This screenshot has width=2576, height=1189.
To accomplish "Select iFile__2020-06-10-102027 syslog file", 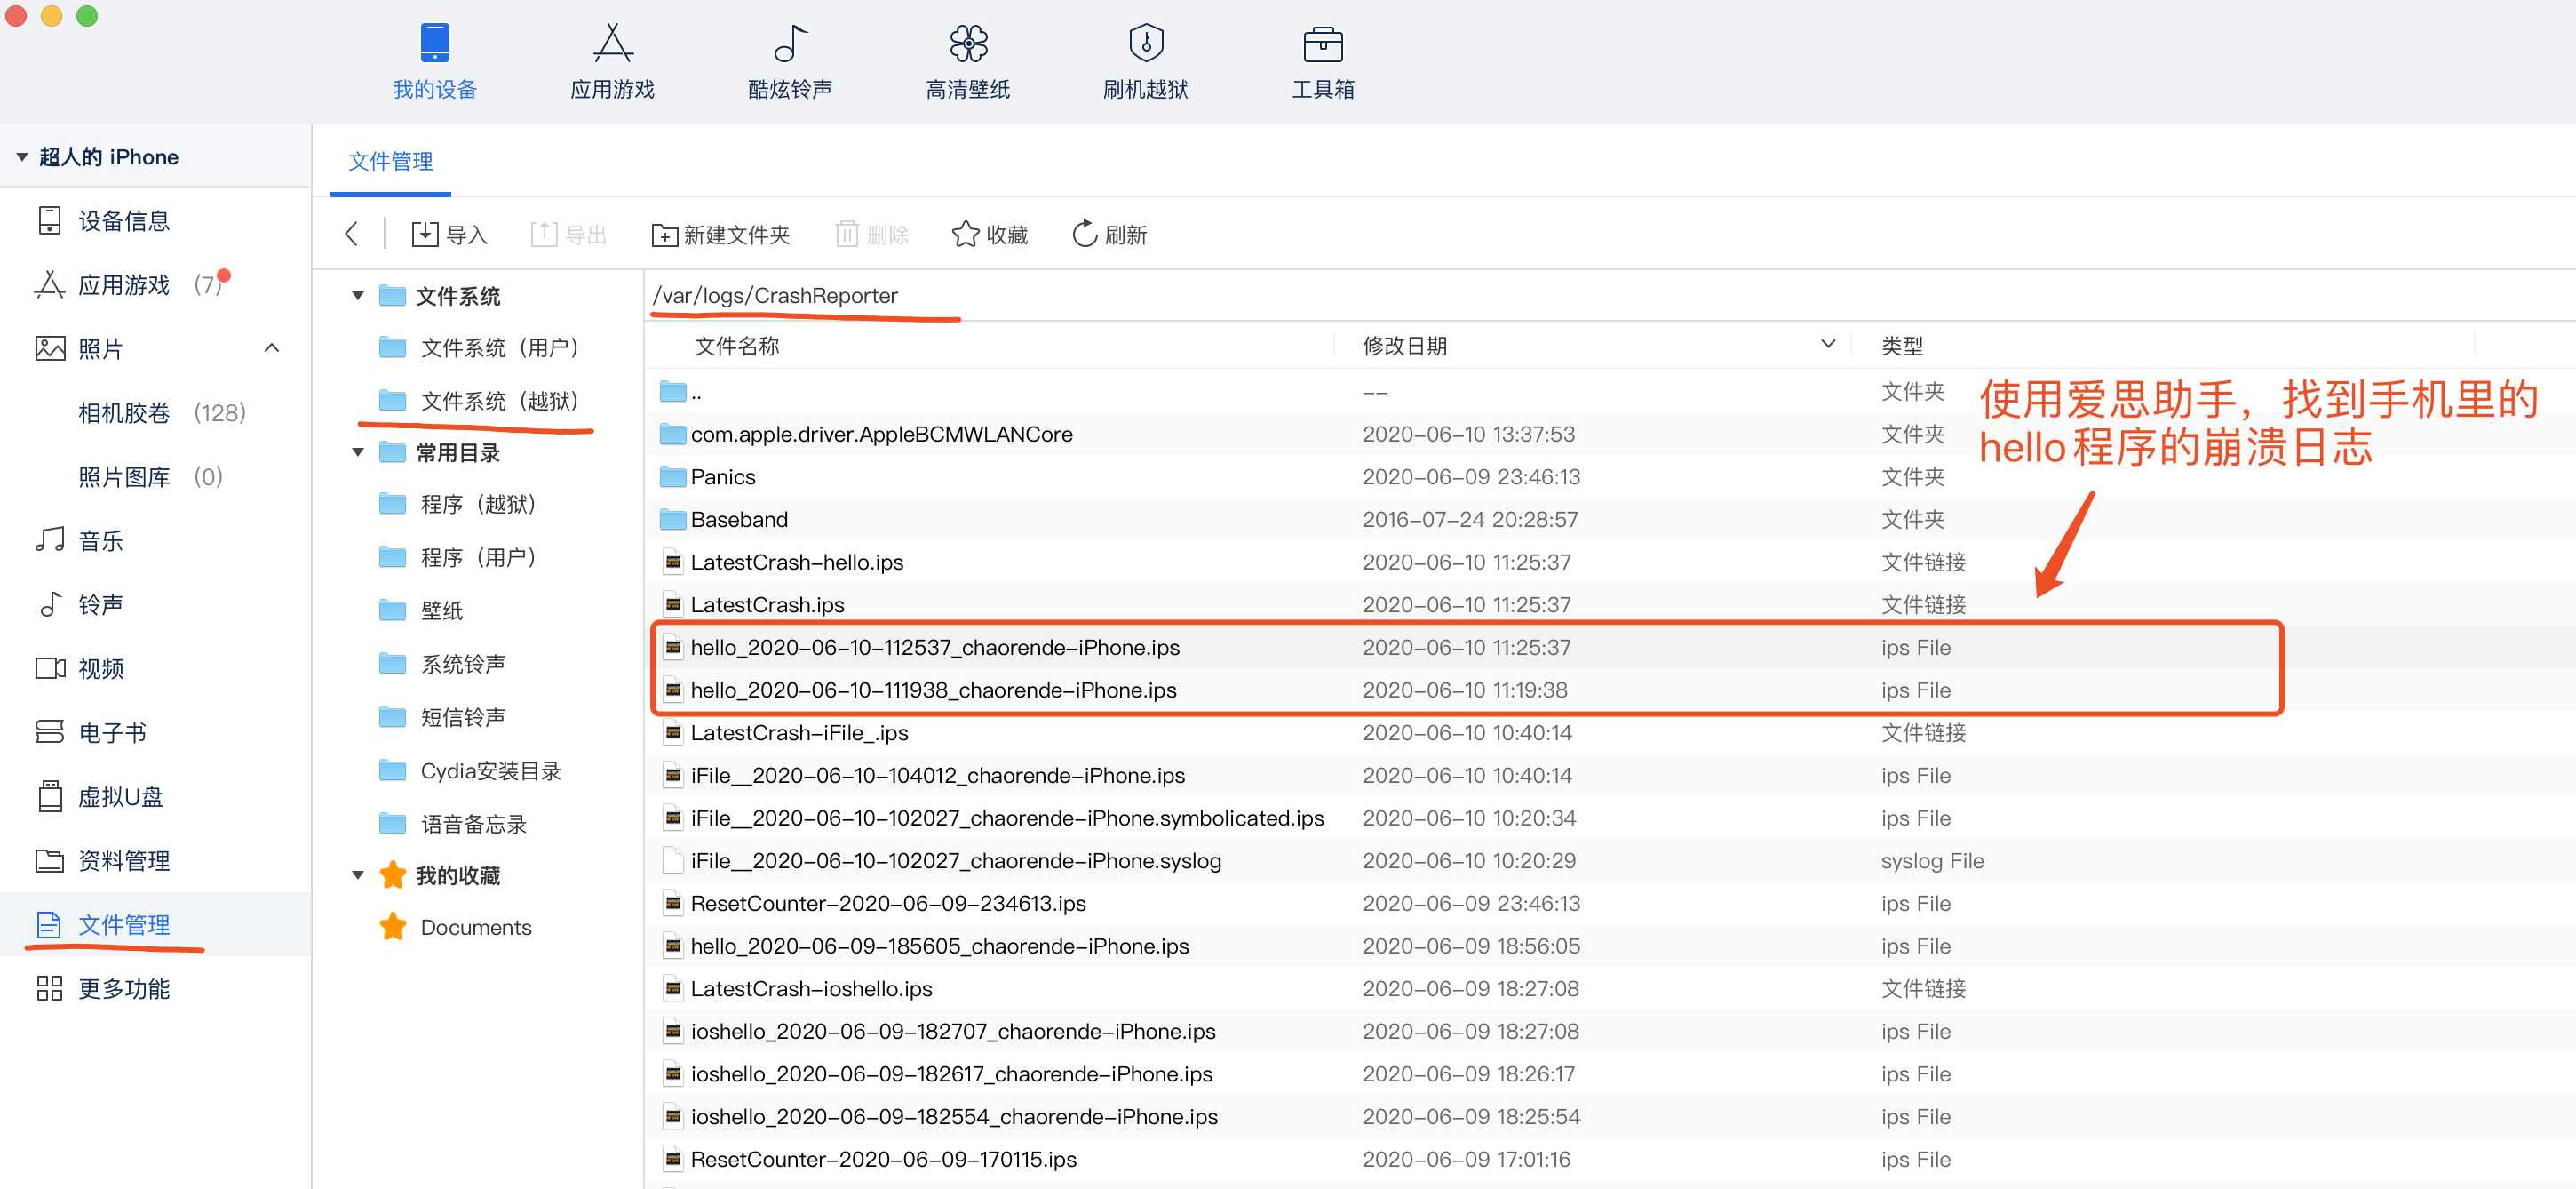I will [1610, 861].
